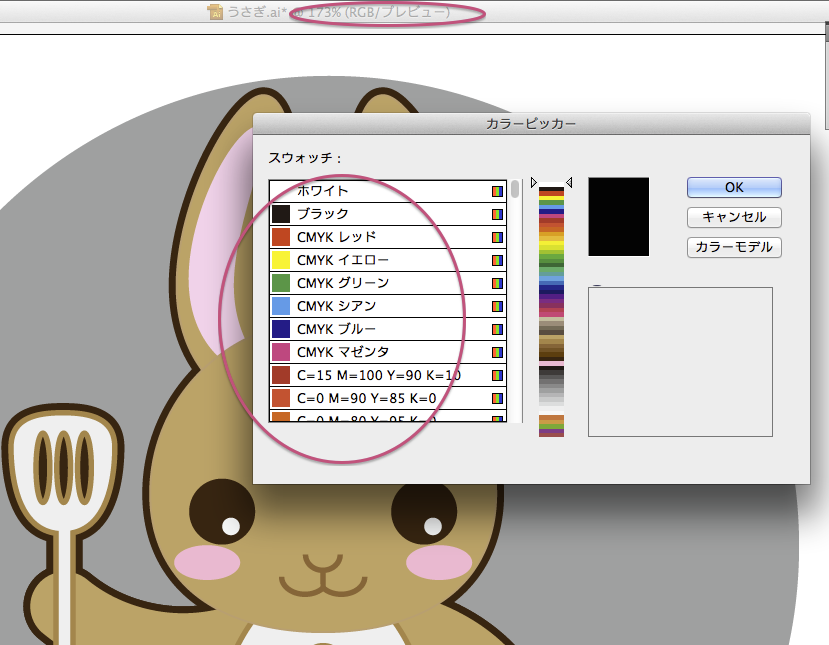Select the CMYK icon next to CMYK シアン
The height and width of the screenshot is (645, 829).
(497, 306)
